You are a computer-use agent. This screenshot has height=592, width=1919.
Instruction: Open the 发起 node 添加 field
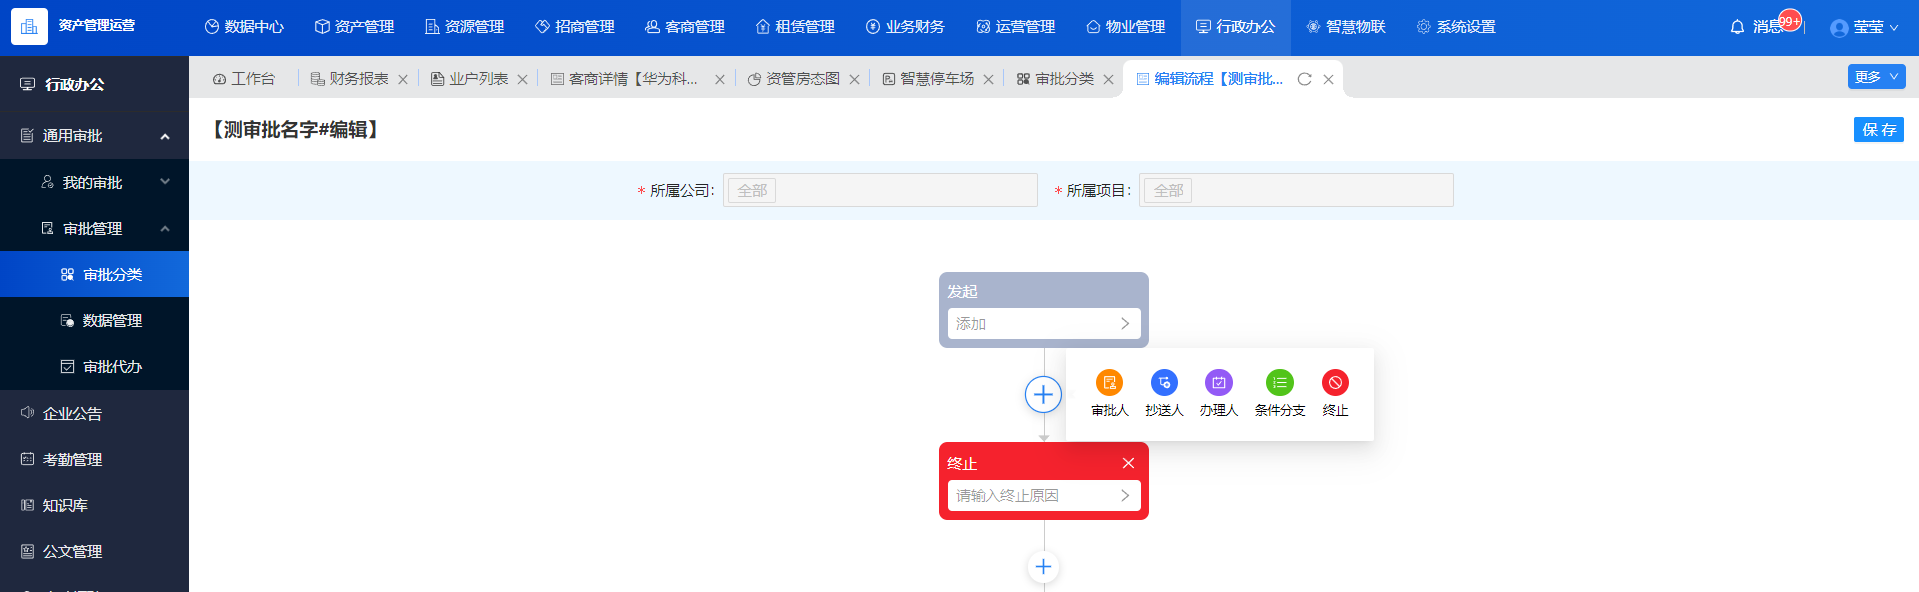[x=1044, y=323]
